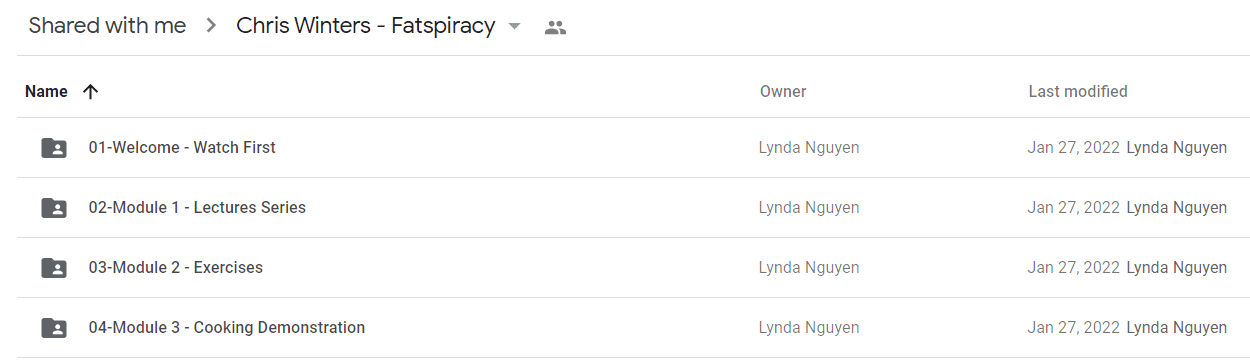Viewport: 1250px width, 361px height.
Task: Select the 02-Module 1 shared folder icon
Action: pos(54,208)
